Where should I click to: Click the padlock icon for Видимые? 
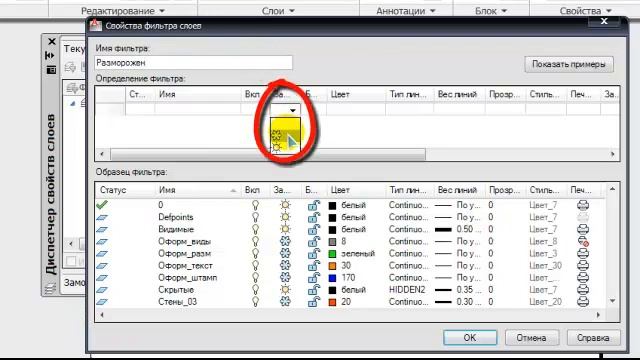point(313,229)
